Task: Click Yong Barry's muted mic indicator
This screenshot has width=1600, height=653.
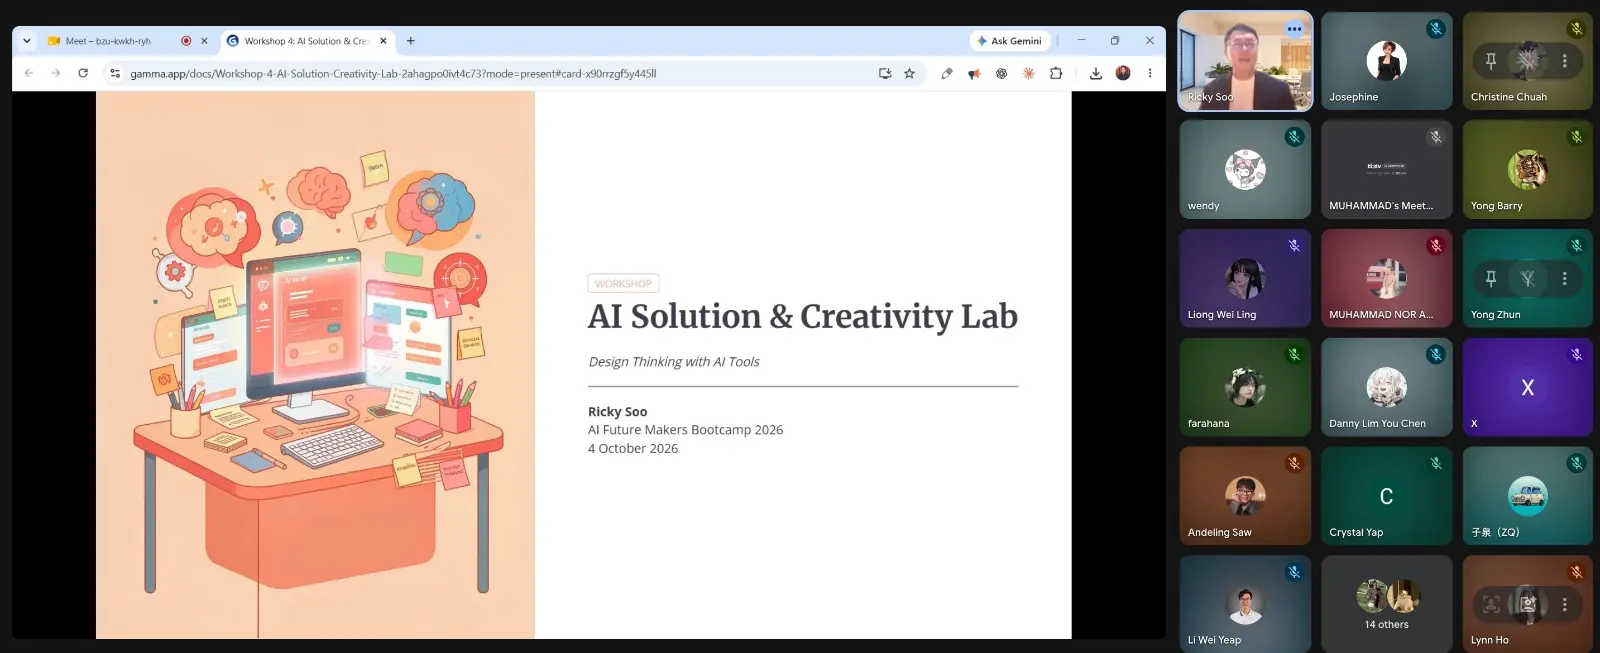Action: [1577, 137]
